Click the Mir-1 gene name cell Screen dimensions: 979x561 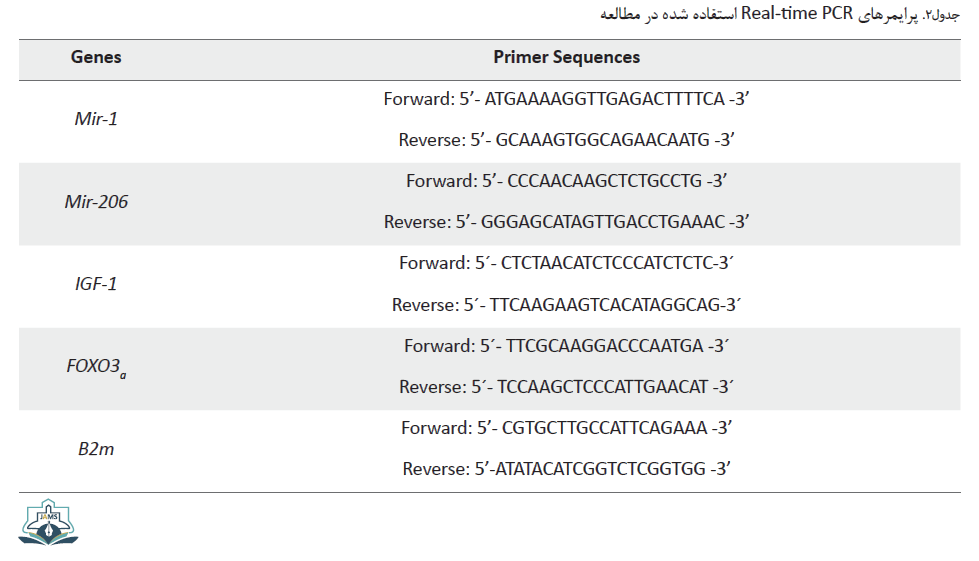point(96,119)
